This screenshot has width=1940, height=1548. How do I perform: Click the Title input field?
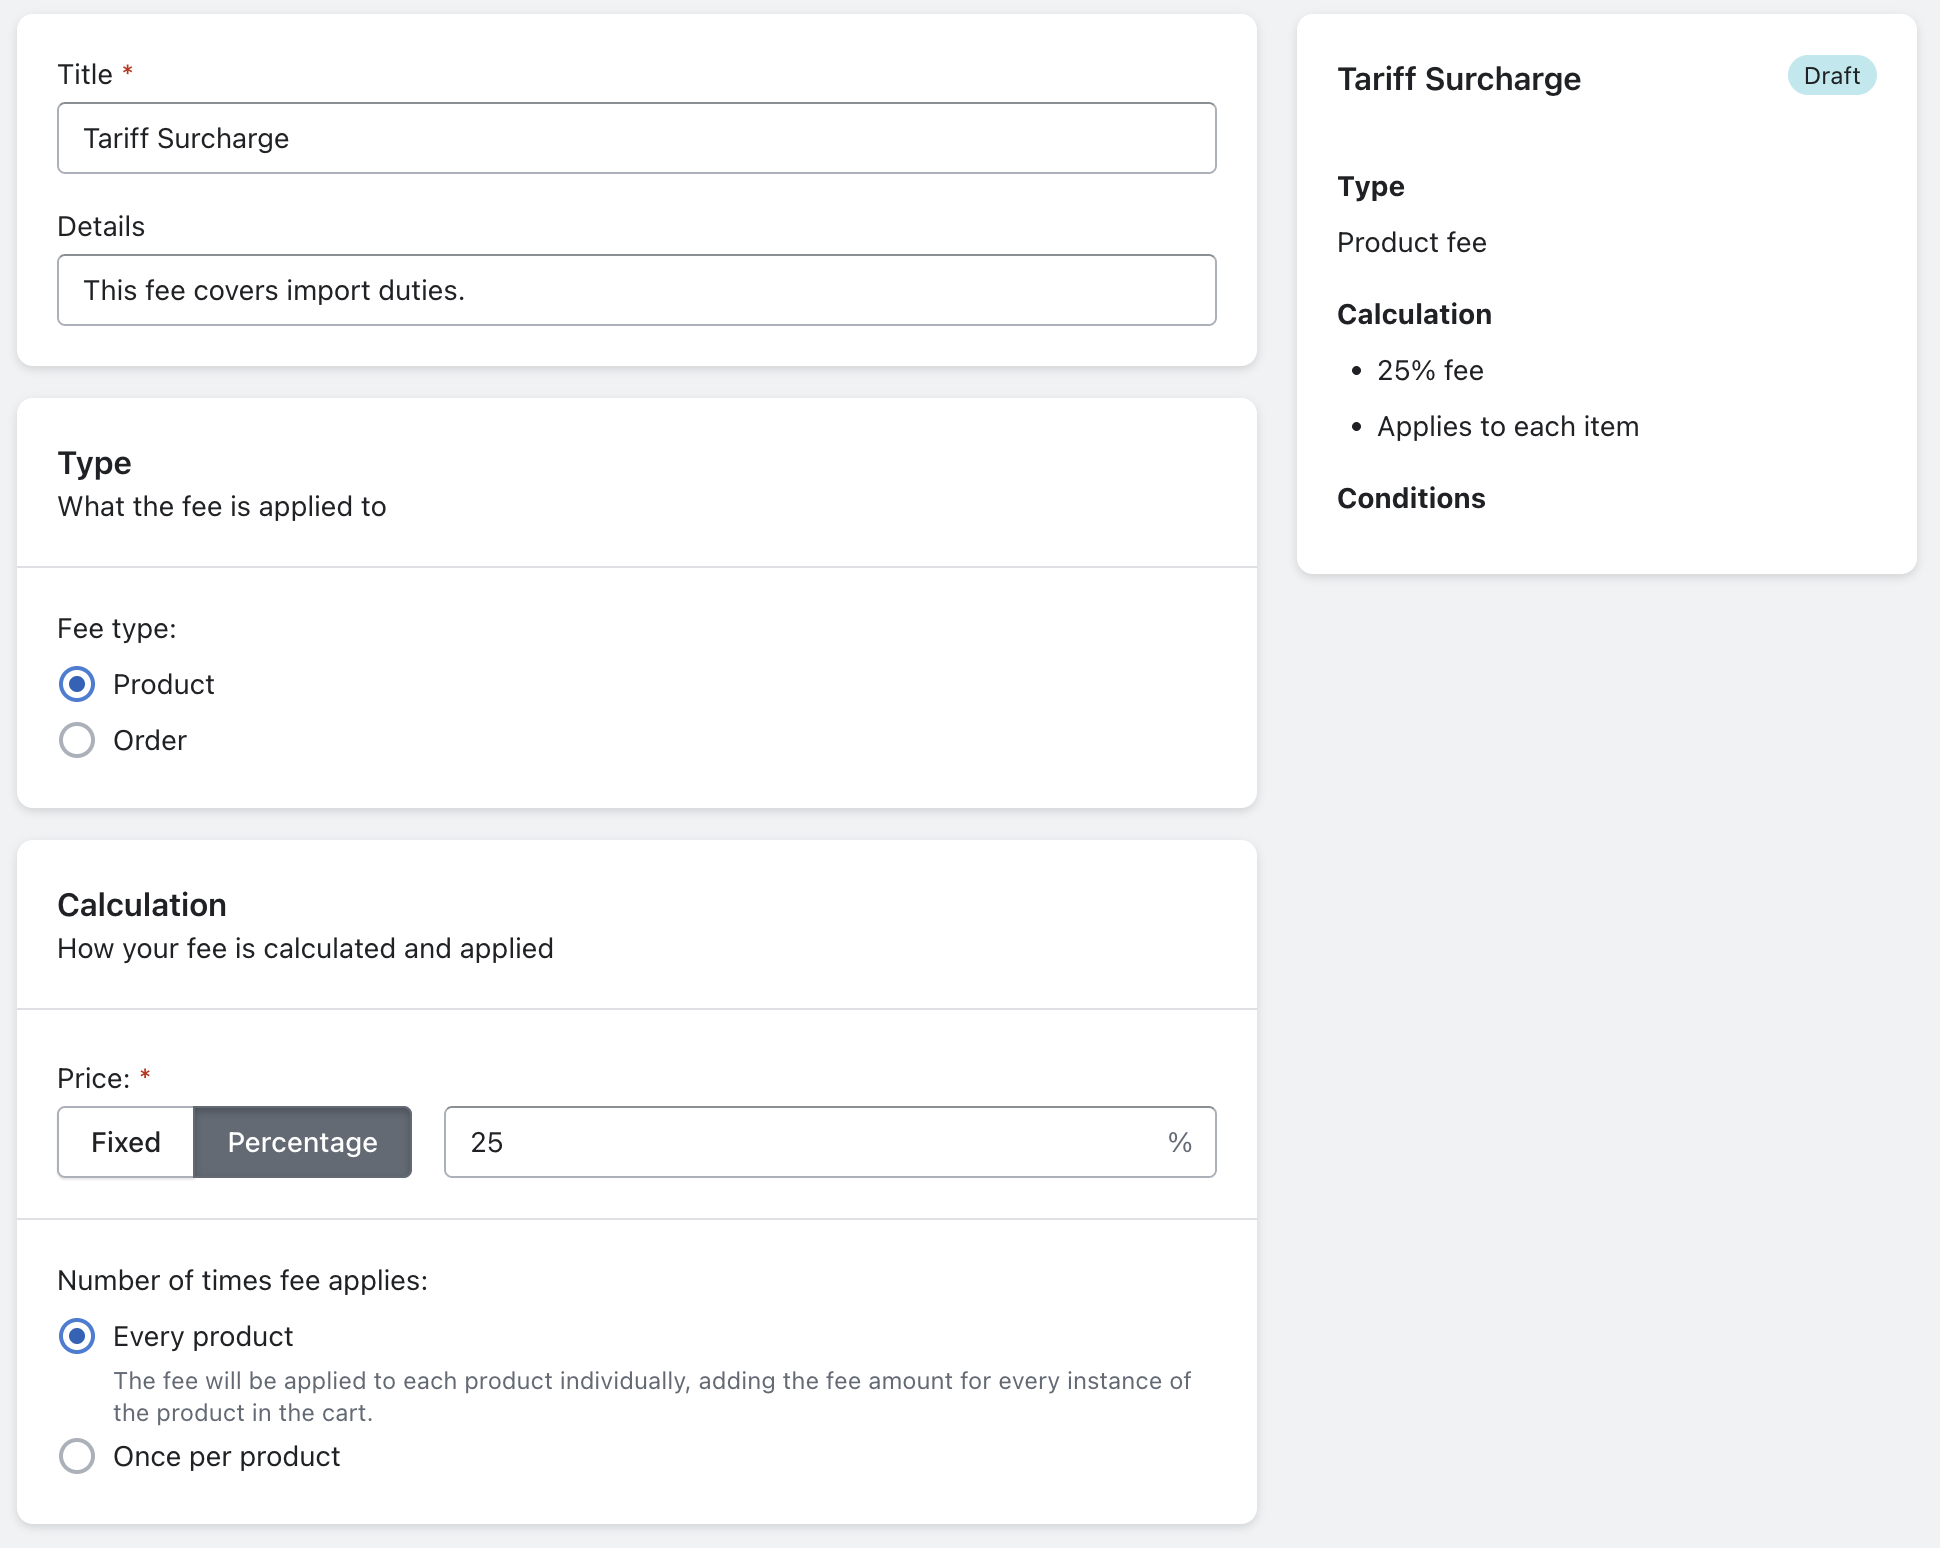point(636,138)
